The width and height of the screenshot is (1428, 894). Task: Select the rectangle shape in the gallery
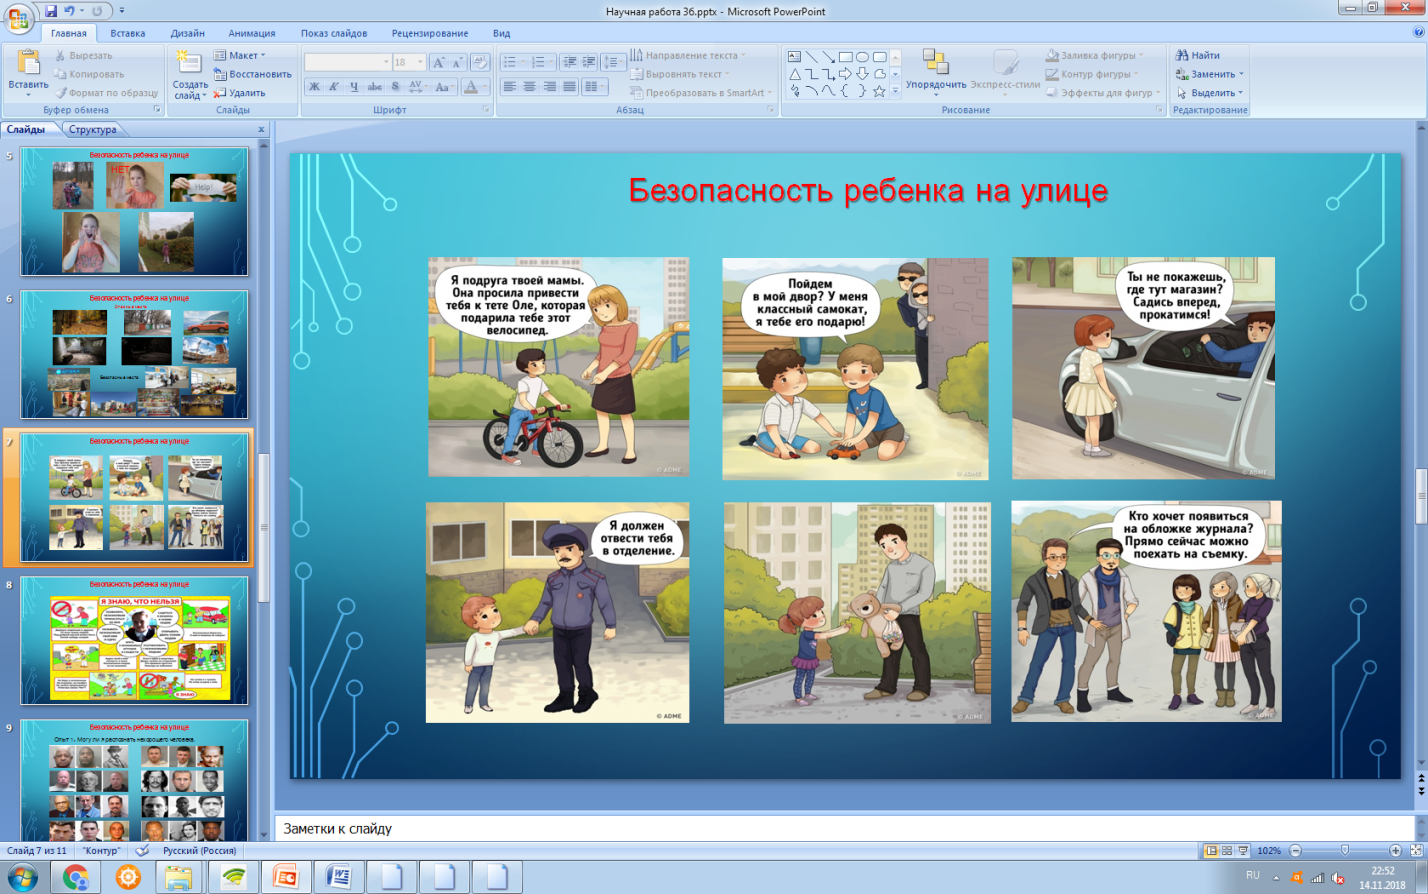[845, 57]
